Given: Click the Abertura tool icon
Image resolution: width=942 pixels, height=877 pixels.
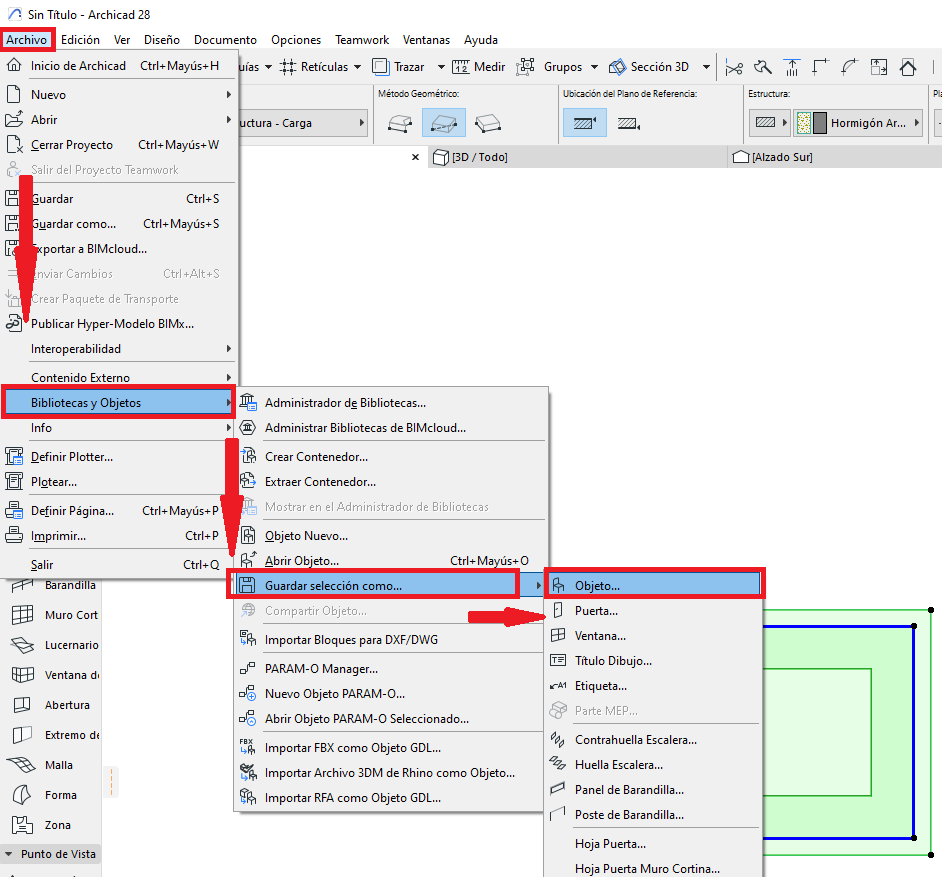Looking at the screenshot, I should point(21,705).
